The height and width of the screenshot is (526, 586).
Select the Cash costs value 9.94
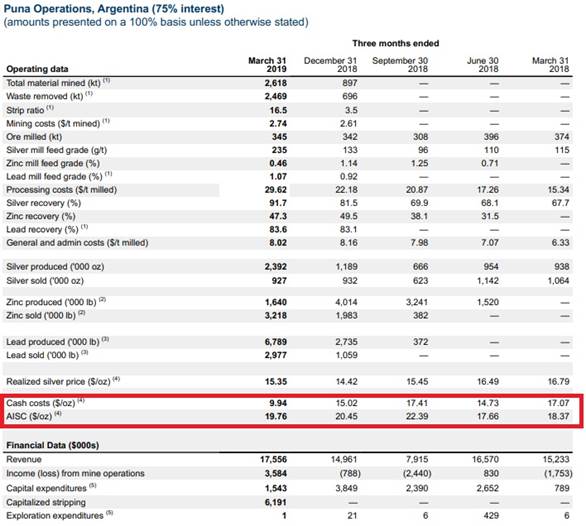pos(278,403)
